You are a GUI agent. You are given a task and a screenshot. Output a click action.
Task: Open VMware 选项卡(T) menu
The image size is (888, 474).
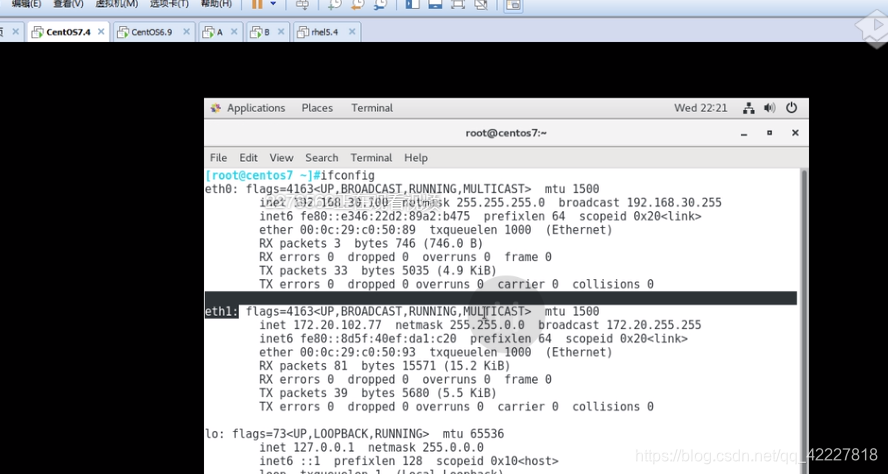(169, 4)
